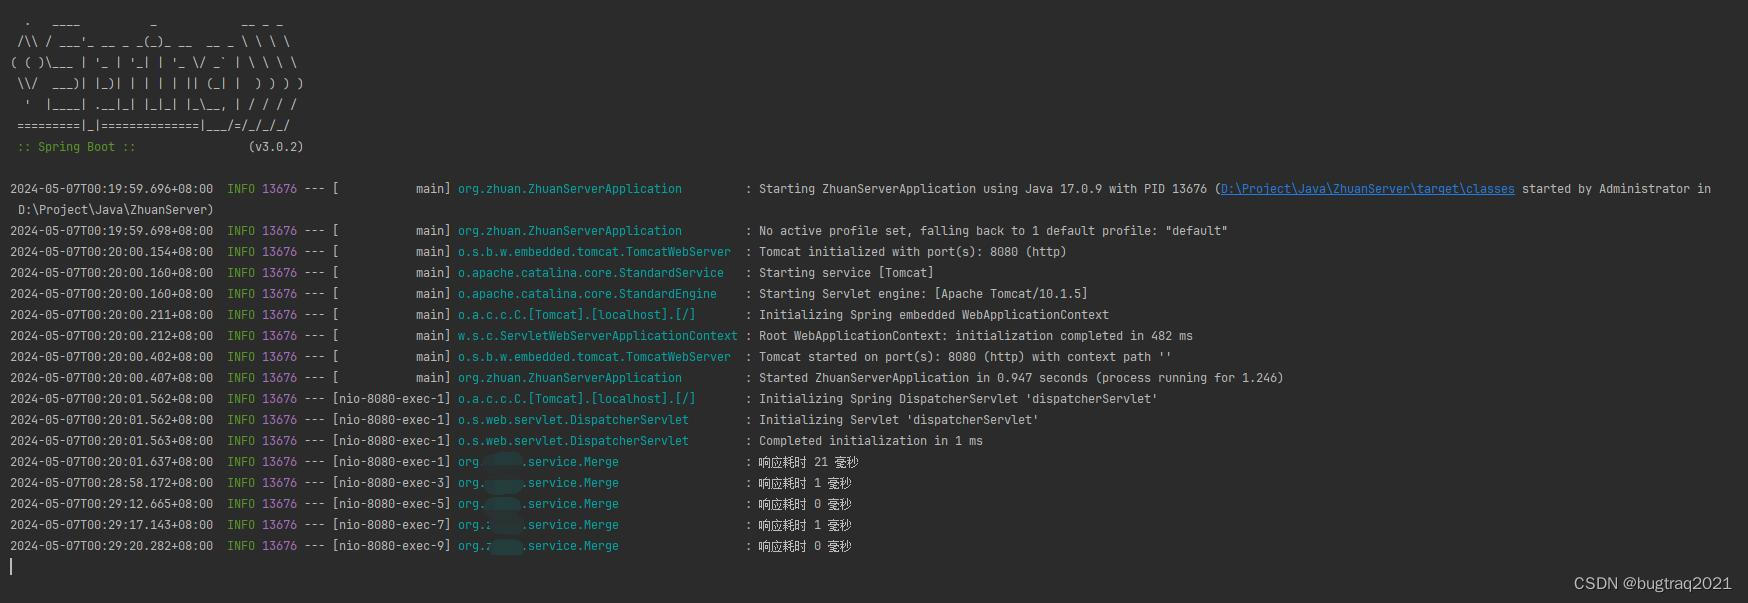The width and height of the screenshot is (1748, 603).
Task: Click the Spring Boot version text (v3.0.2)
Action: click(x=276, y=147)
